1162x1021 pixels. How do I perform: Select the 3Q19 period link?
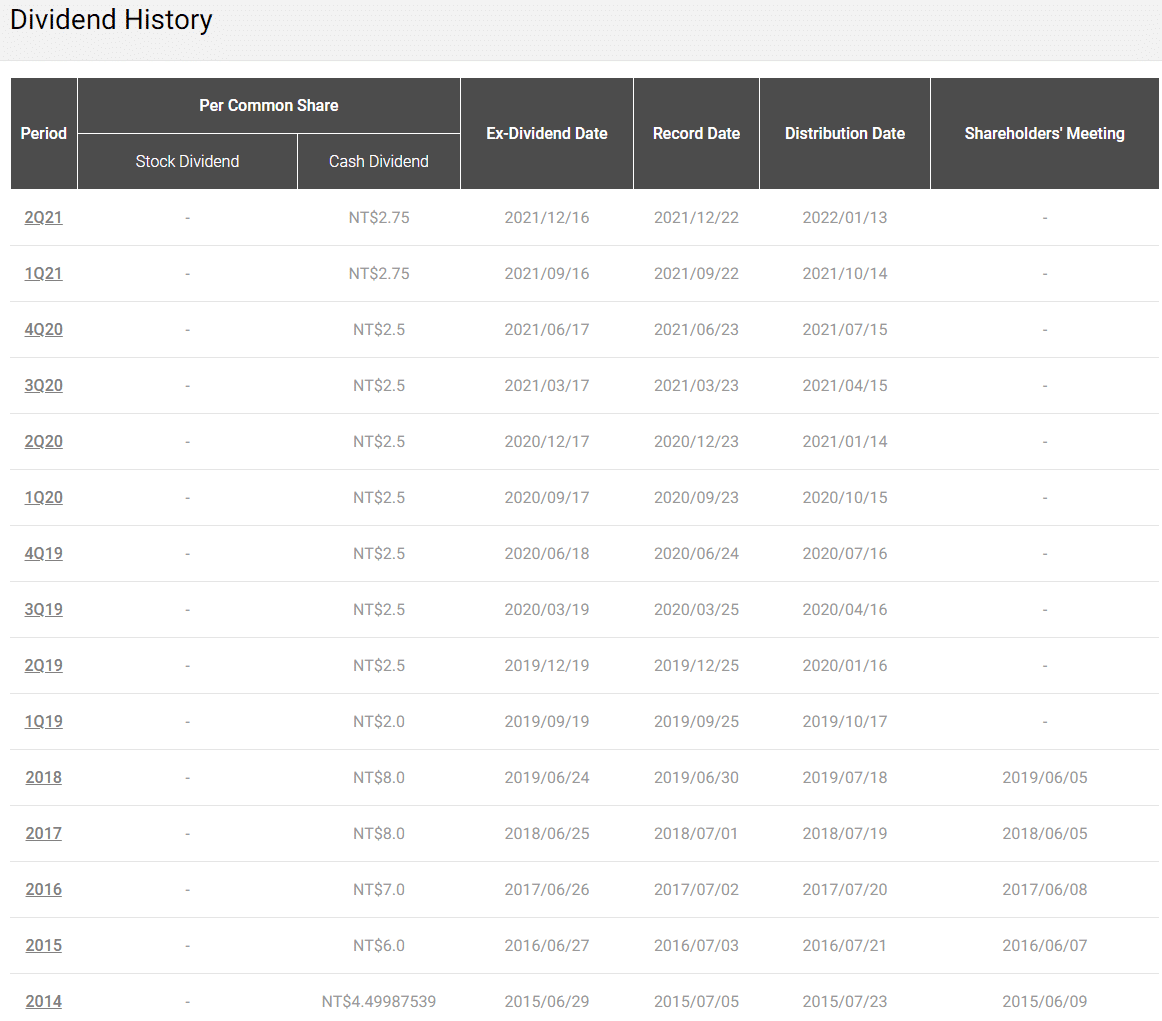click(x=43, y=609)
